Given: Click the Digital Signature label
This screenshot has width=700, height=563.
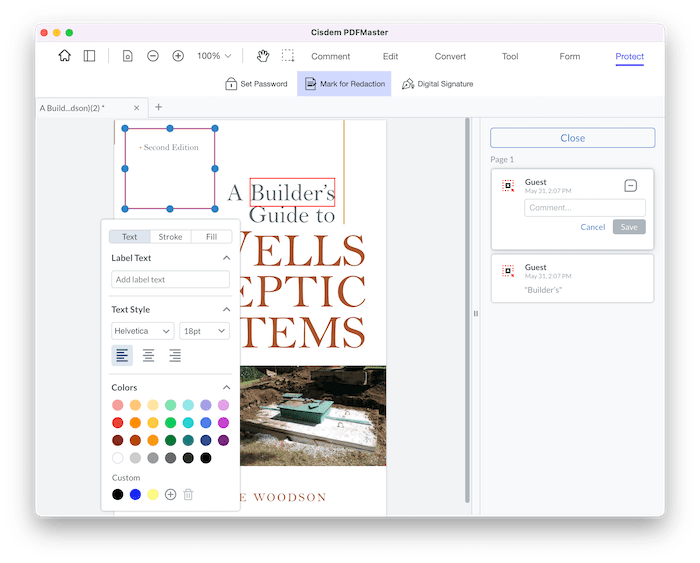Looking at the screenshot, I should coord(445,83).
